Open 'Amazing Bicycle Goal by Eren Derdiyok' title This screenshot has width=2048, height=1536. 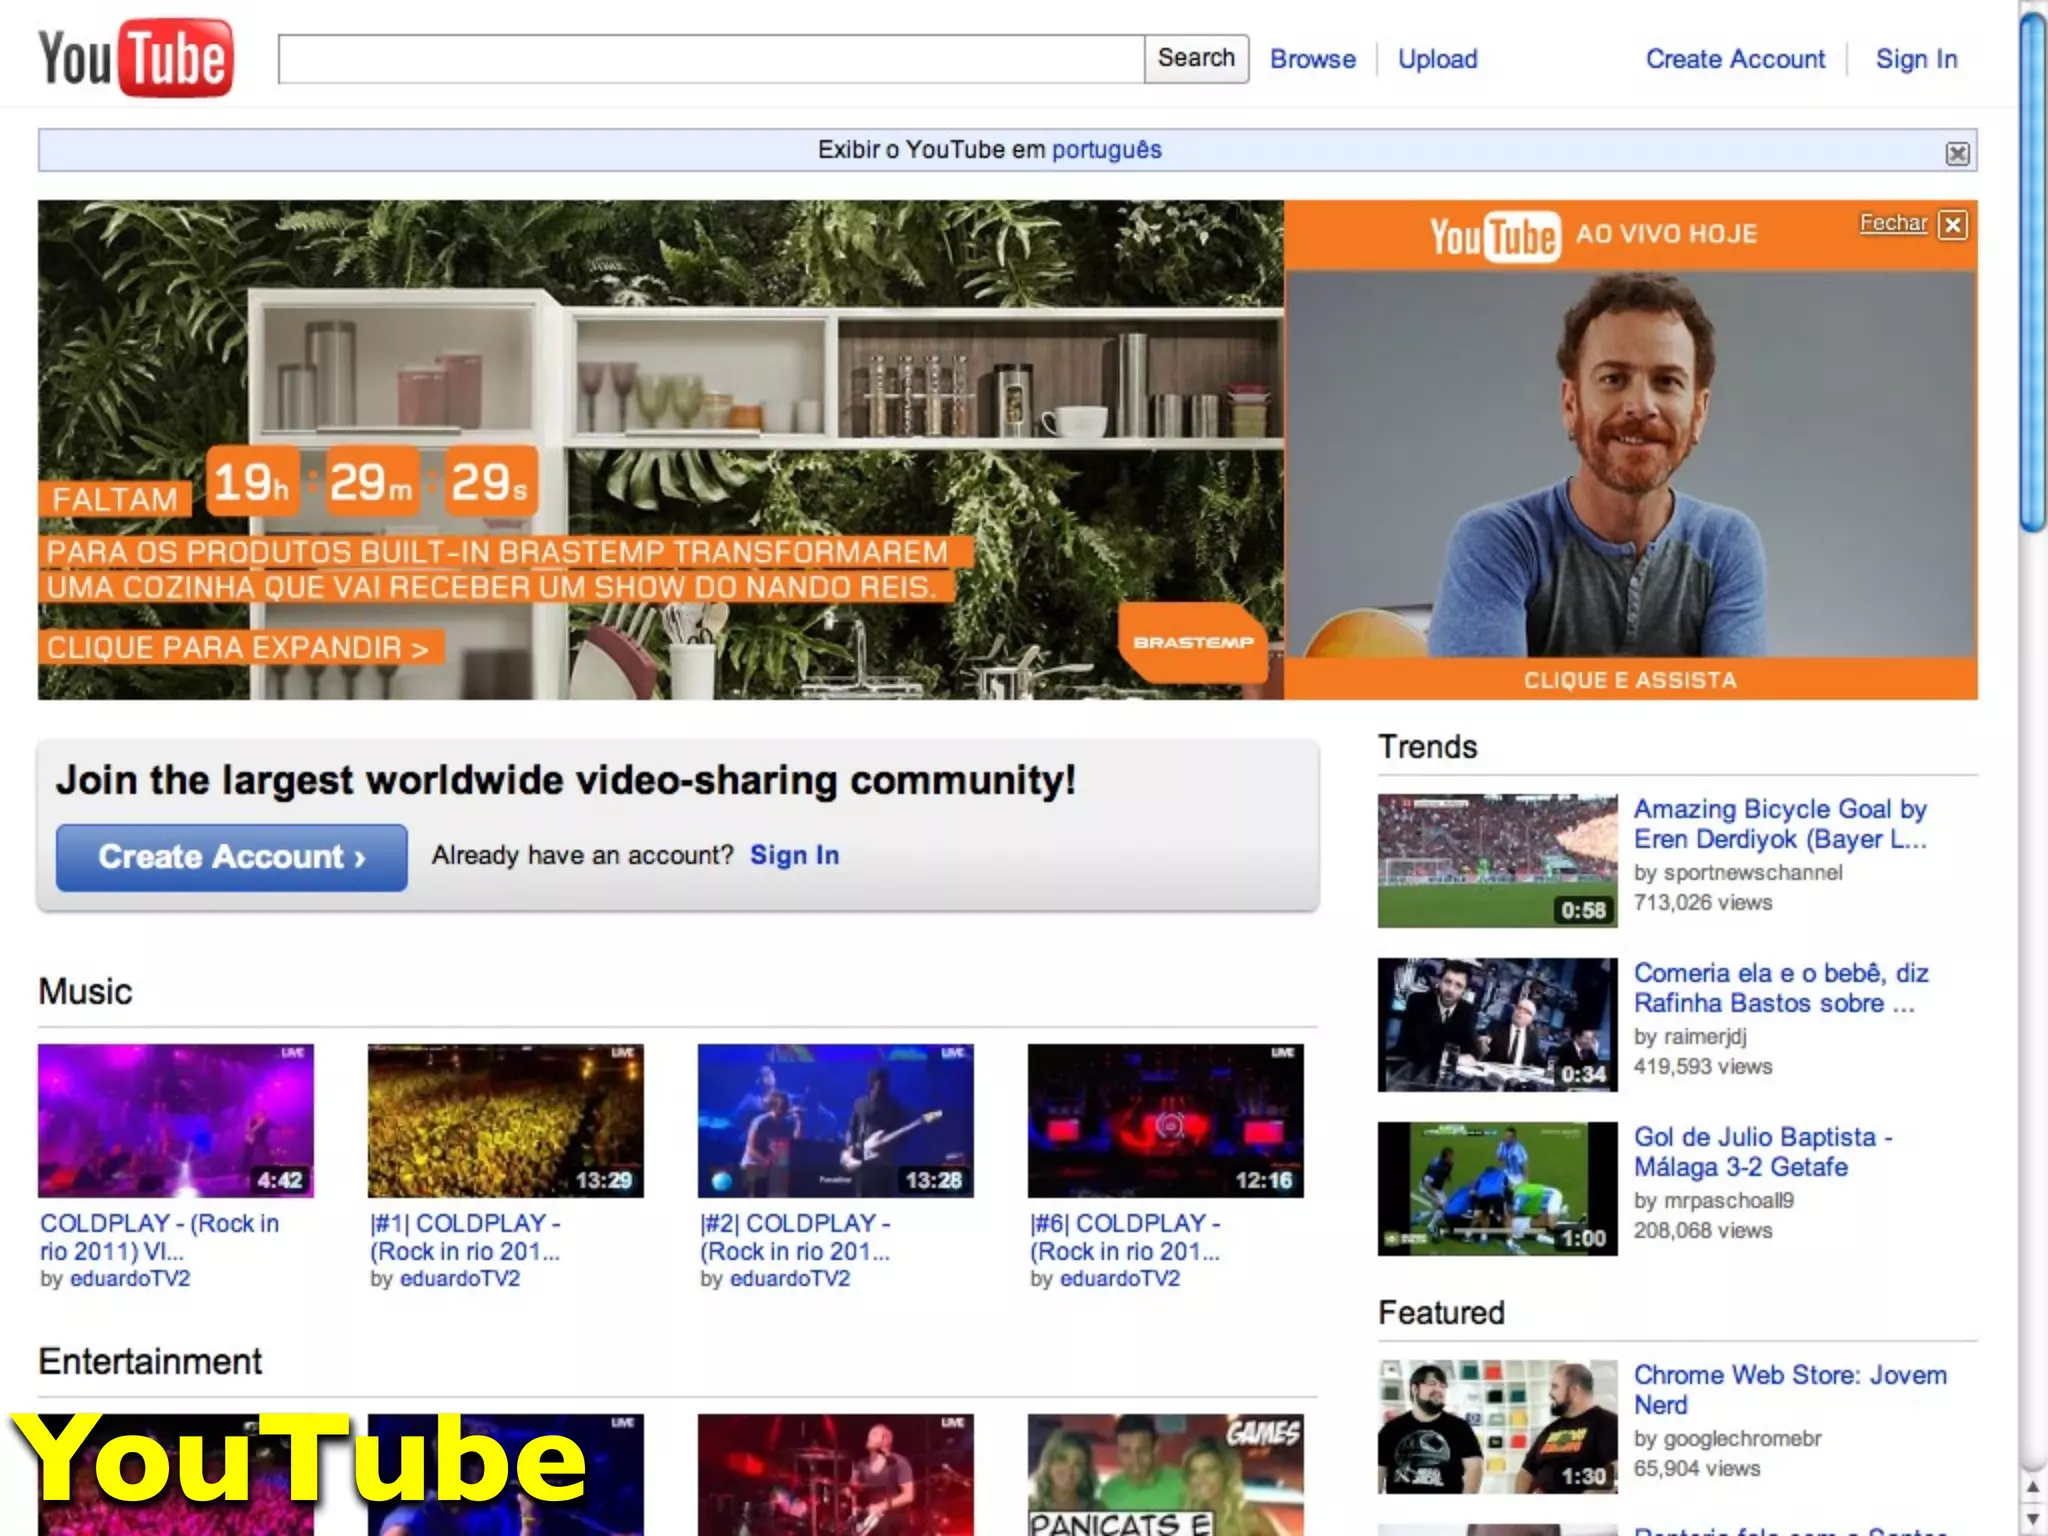[x=1780, y=824]
